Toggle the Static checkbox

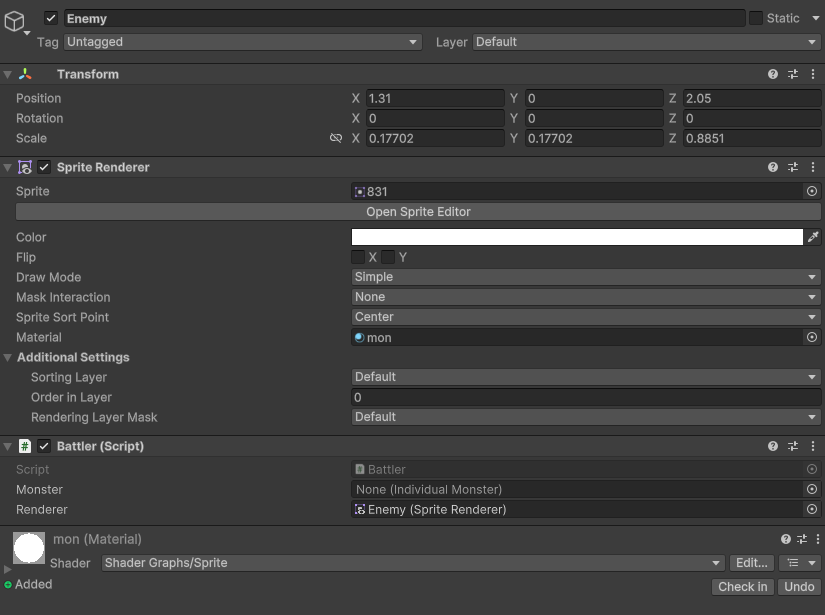click(x=756, y=18)
